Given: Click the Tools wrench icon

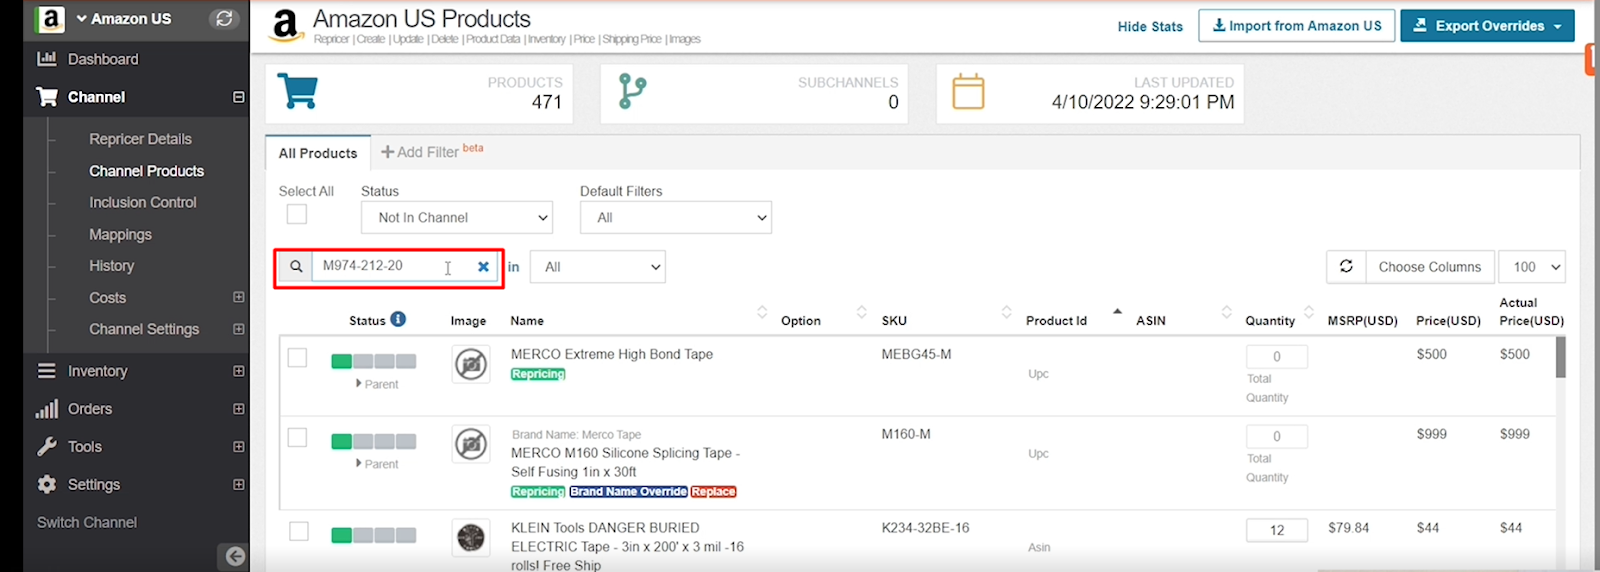Looking at the screenshot, I should click(x=47, y=447).
